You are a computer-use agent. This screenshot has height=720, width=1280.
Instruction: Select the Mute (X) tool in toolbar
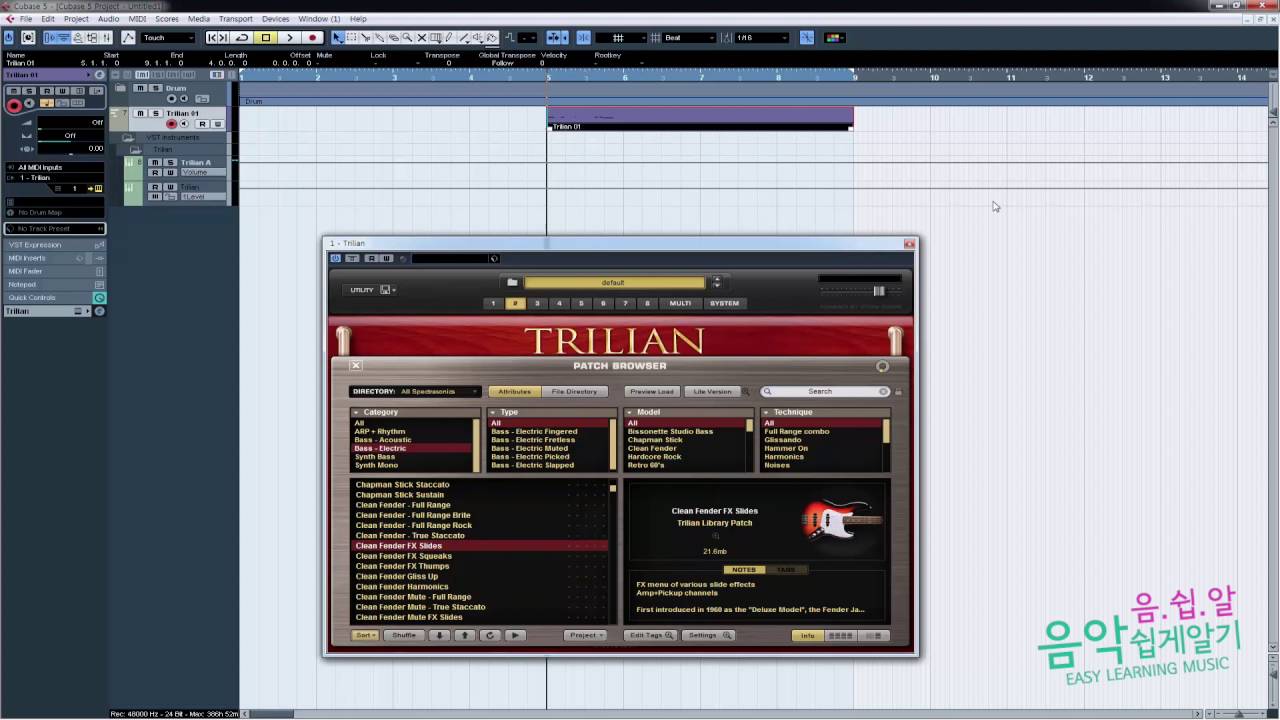[x=421, y=38]
